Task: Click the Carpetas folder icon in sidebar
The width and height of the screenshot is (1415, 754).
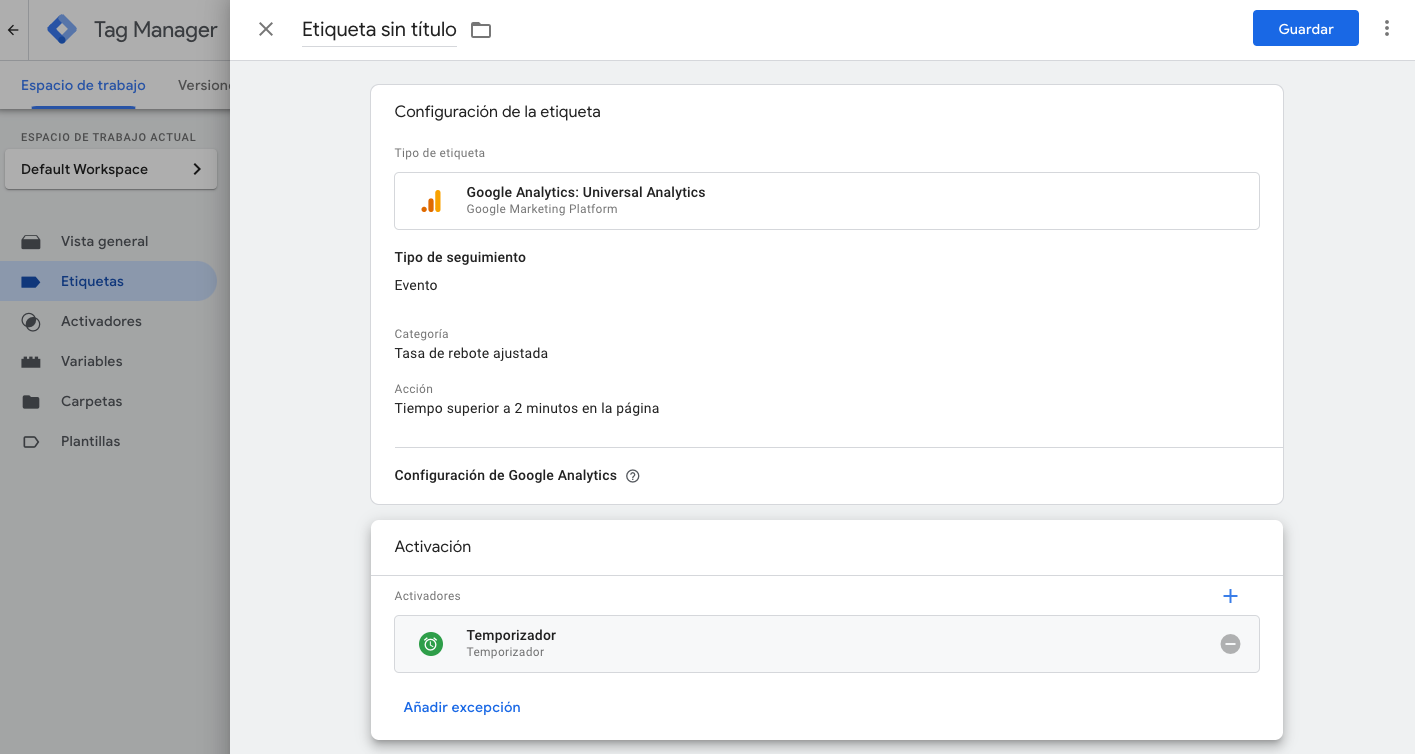Action: pyautogui.click(x=31, y=402)
